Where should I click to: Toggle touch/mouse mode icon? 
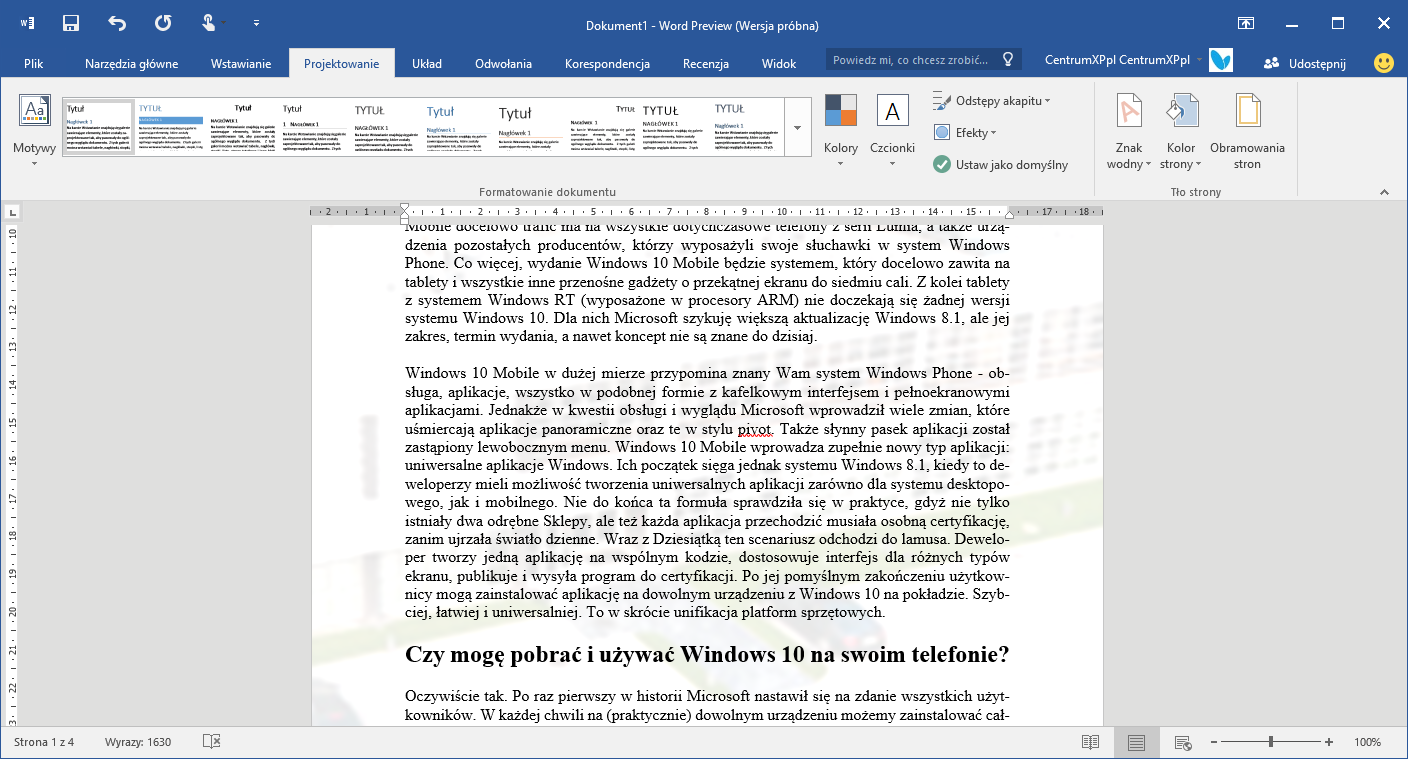tap(208, 22)
